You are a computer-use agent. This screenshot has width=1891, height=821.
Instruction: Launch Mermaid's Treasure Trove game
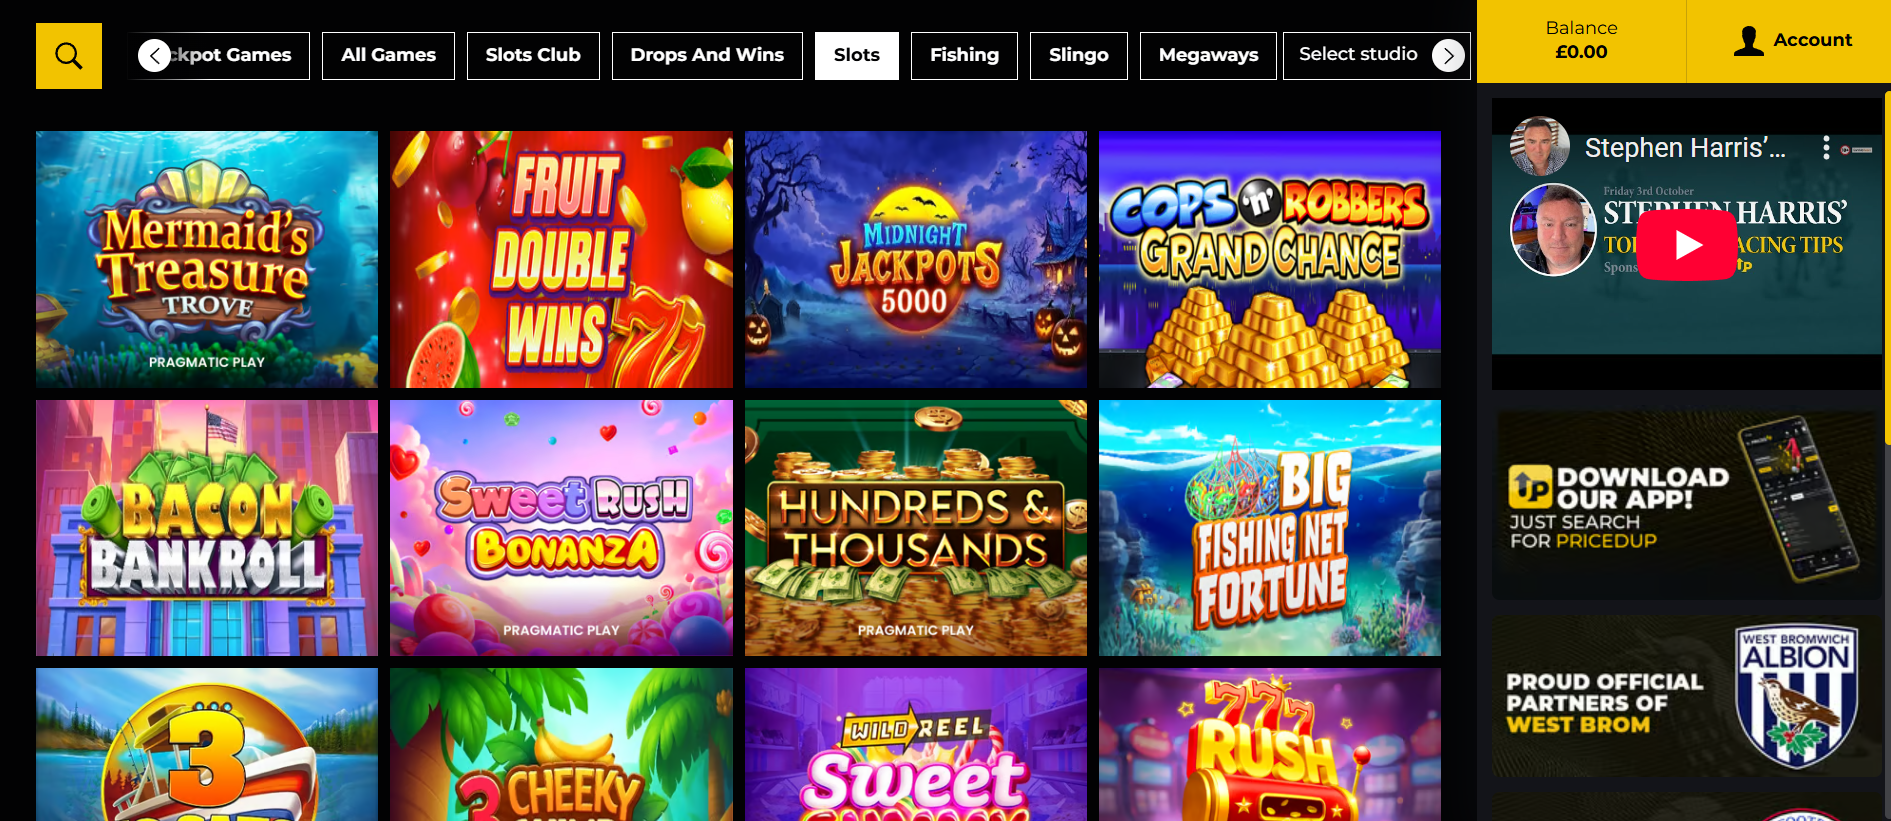[x=207, y=259]
